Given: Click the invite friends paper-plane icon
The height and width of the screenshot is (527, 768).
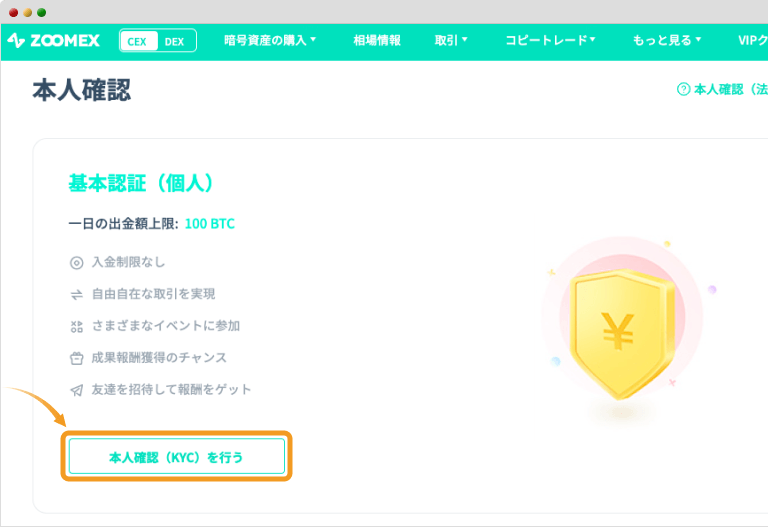Looking at the screenshot, I should click(76, 390).
